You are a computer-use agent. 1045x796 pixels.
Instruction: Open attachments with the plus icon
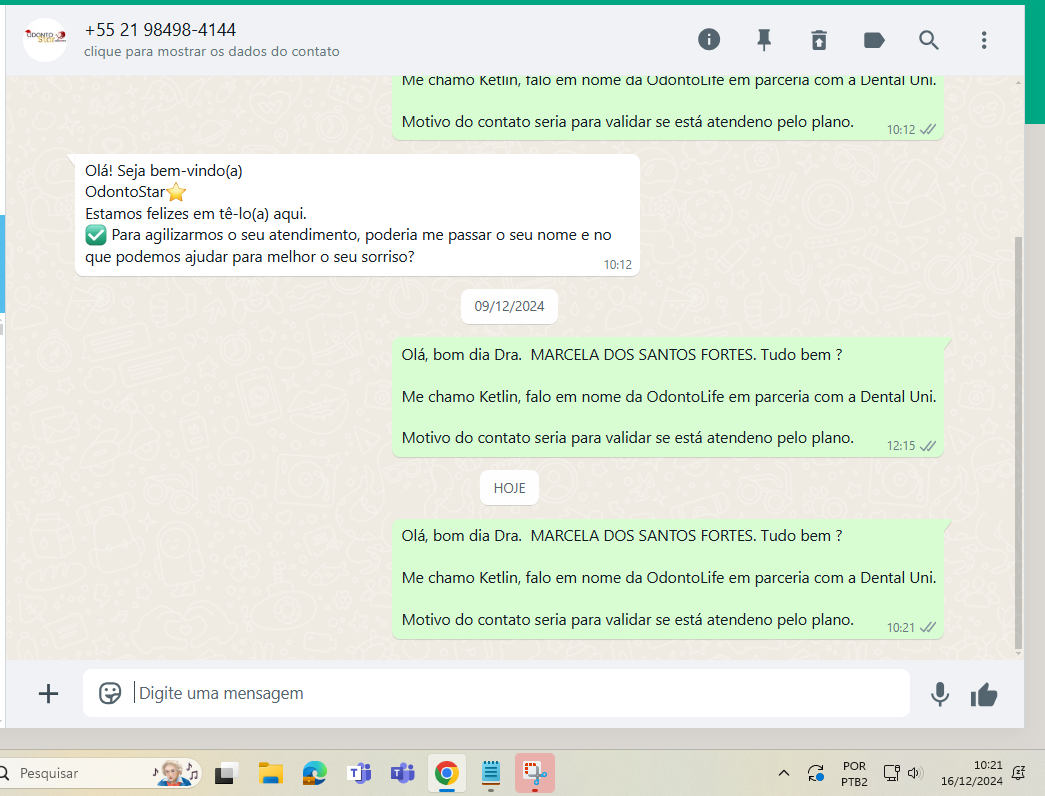point(48,694)
